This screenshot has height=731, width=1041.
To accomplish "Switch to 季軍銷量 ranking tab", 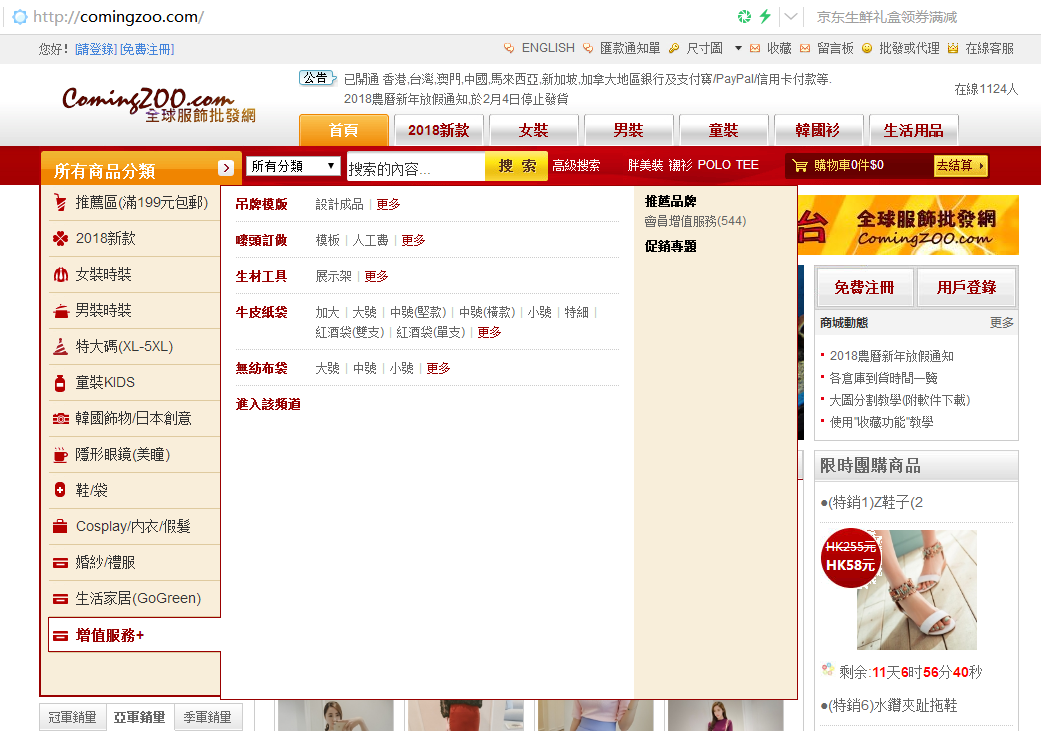I will click(x=208, y=717).
